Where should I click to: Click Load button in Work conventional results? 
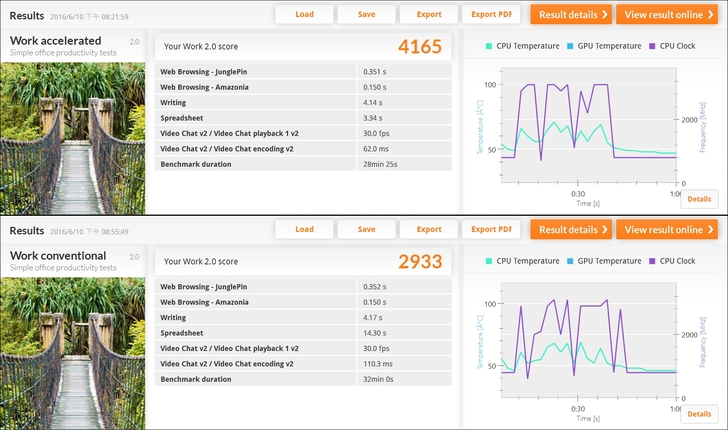304,229
